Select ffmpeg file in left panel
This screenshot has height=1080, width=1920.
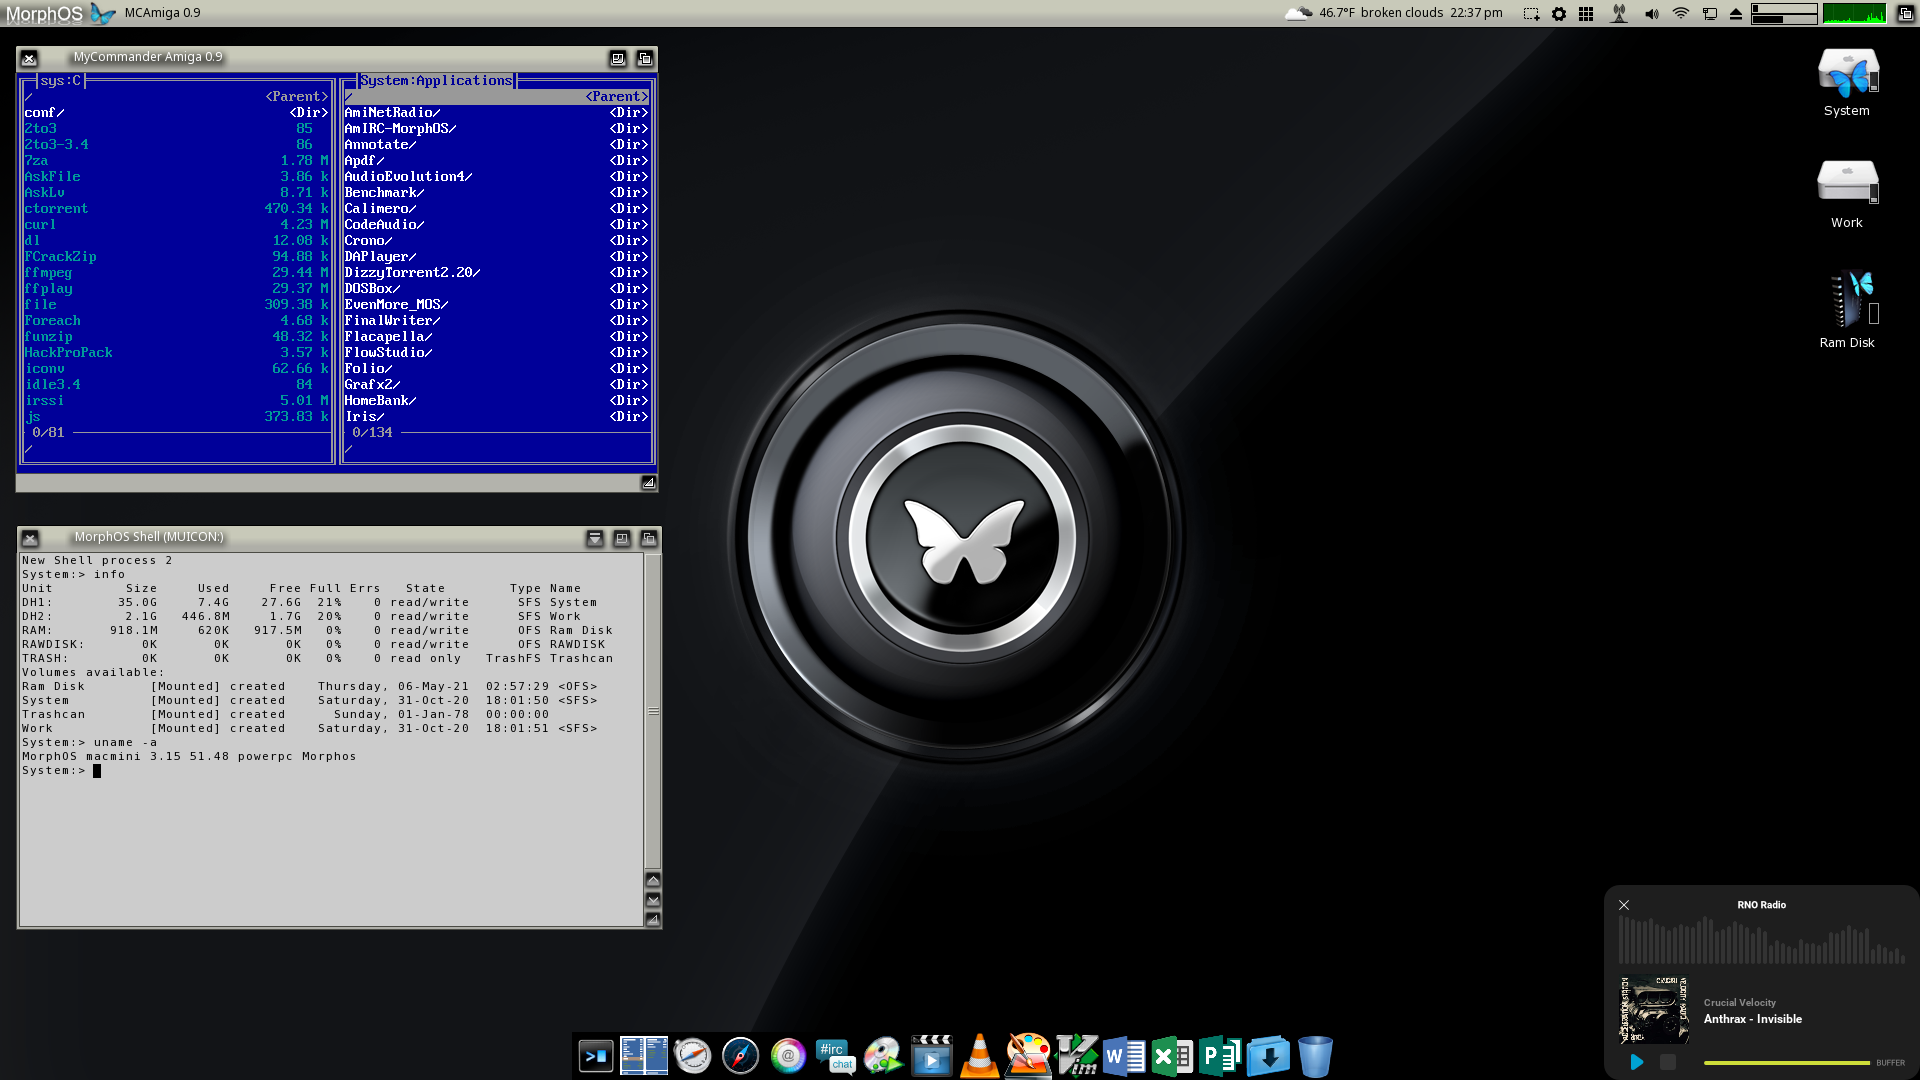pos(48,273)
